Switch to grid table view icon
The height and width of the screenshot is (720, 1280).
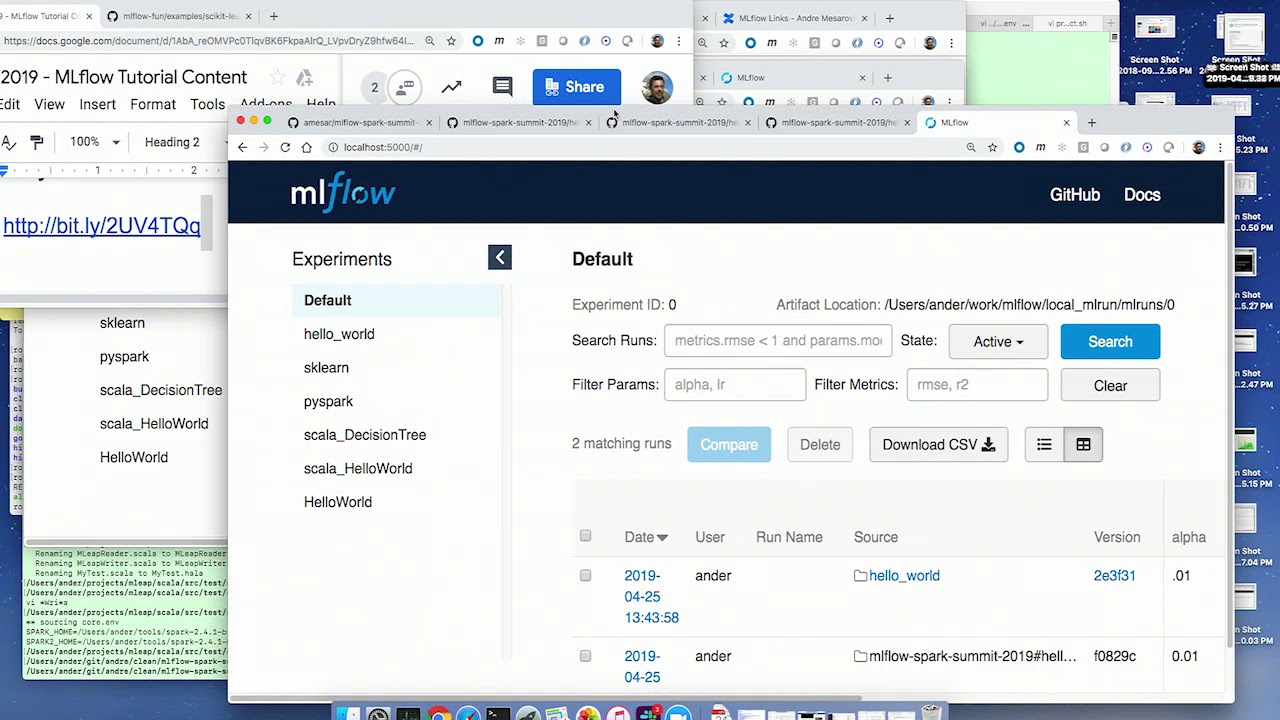click(1083, 445)
